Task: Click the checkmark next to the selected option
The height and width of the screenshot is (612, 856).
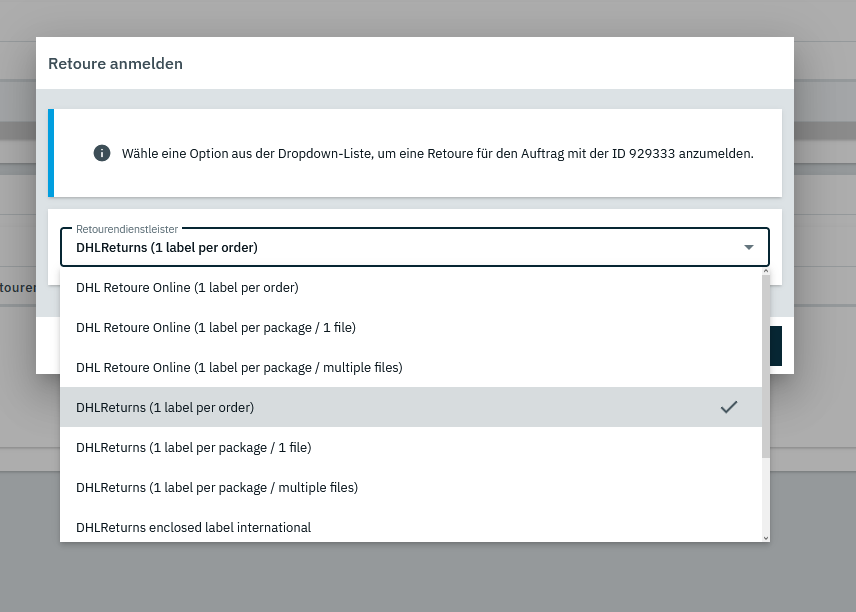Action: pyautogui.click(x=729, y=407)
